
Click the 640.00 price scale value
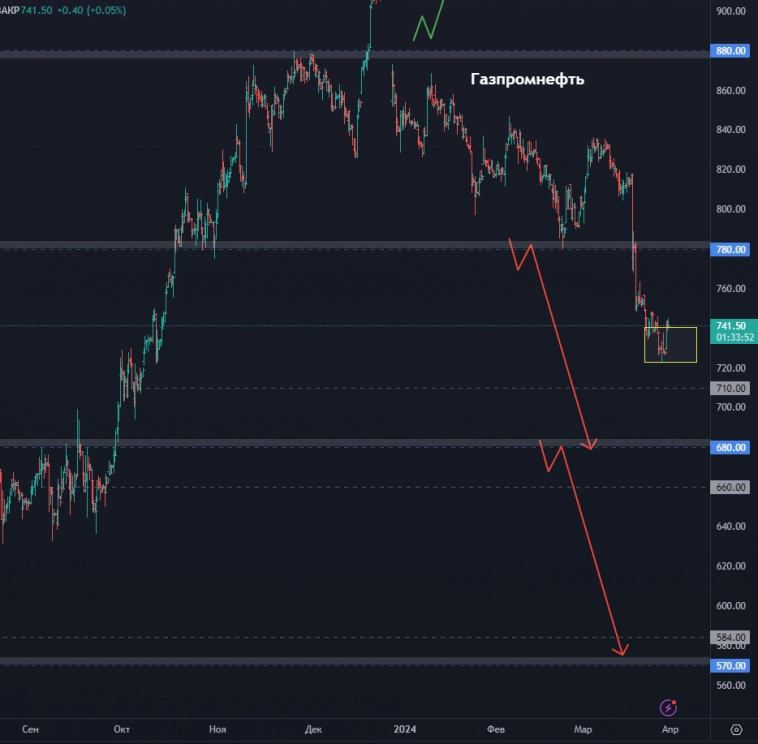[x=731, y=526]
